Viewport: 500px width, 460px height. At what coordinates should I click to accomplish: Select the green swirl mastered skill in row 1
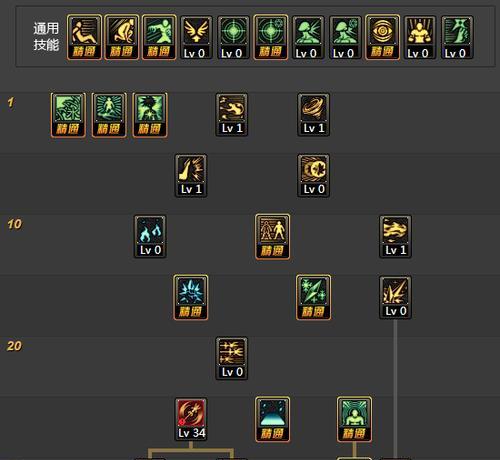[x=68, y=115]
